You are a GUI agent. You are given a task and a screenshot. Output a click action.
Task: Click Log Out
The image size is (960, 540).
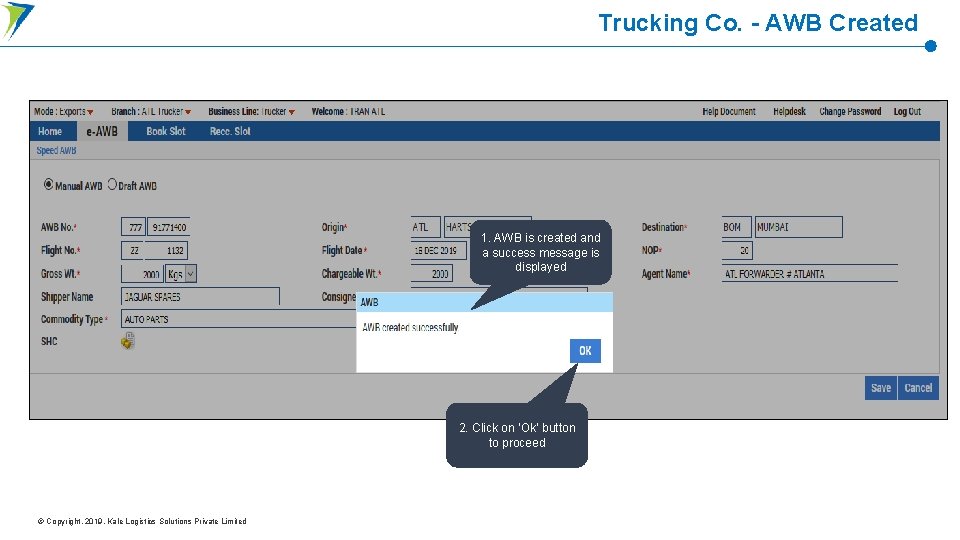pyautogui.click(x=907, y=111)
